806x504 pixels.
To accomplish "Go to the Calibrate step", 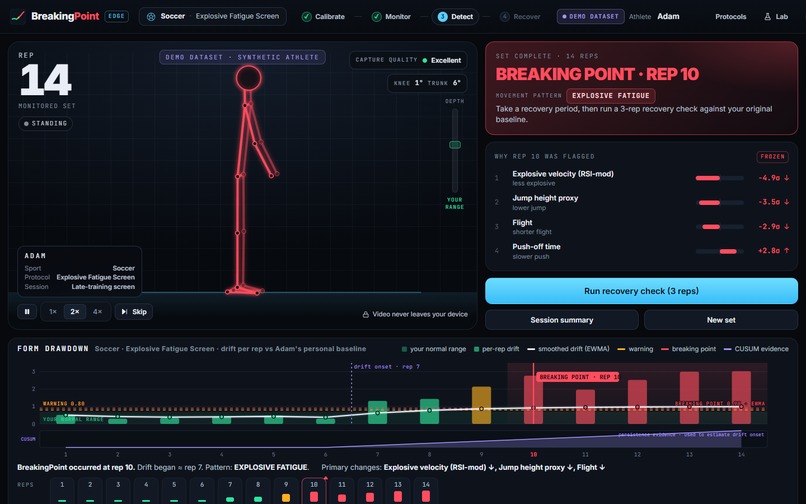I will [x=323, y=16].
